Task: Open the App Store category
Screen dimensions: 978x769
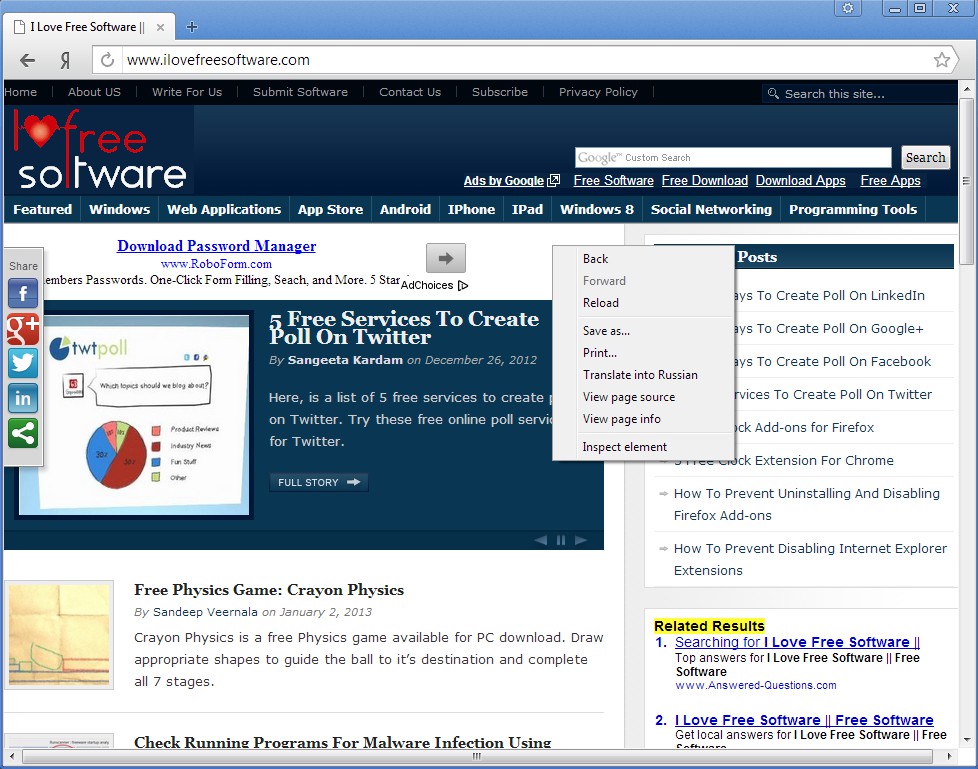Action: coord(331,210)
